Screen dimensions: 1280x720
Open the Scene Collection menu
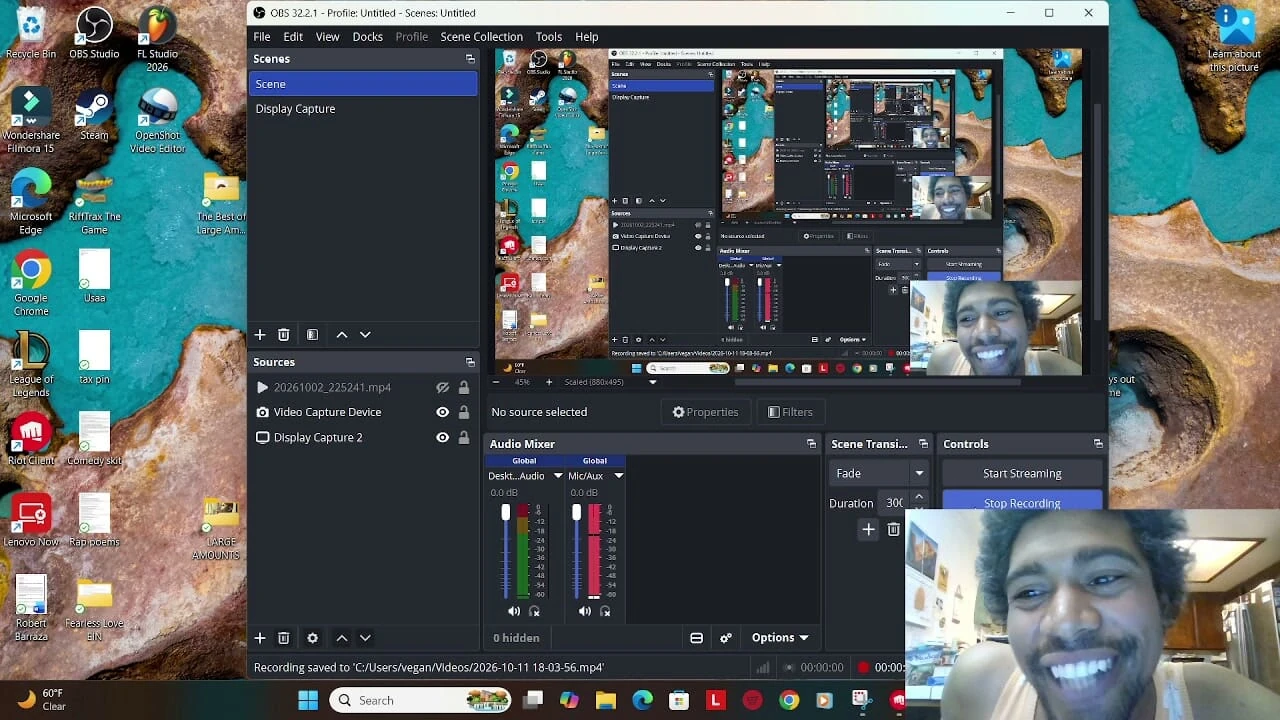coord(481,36)
